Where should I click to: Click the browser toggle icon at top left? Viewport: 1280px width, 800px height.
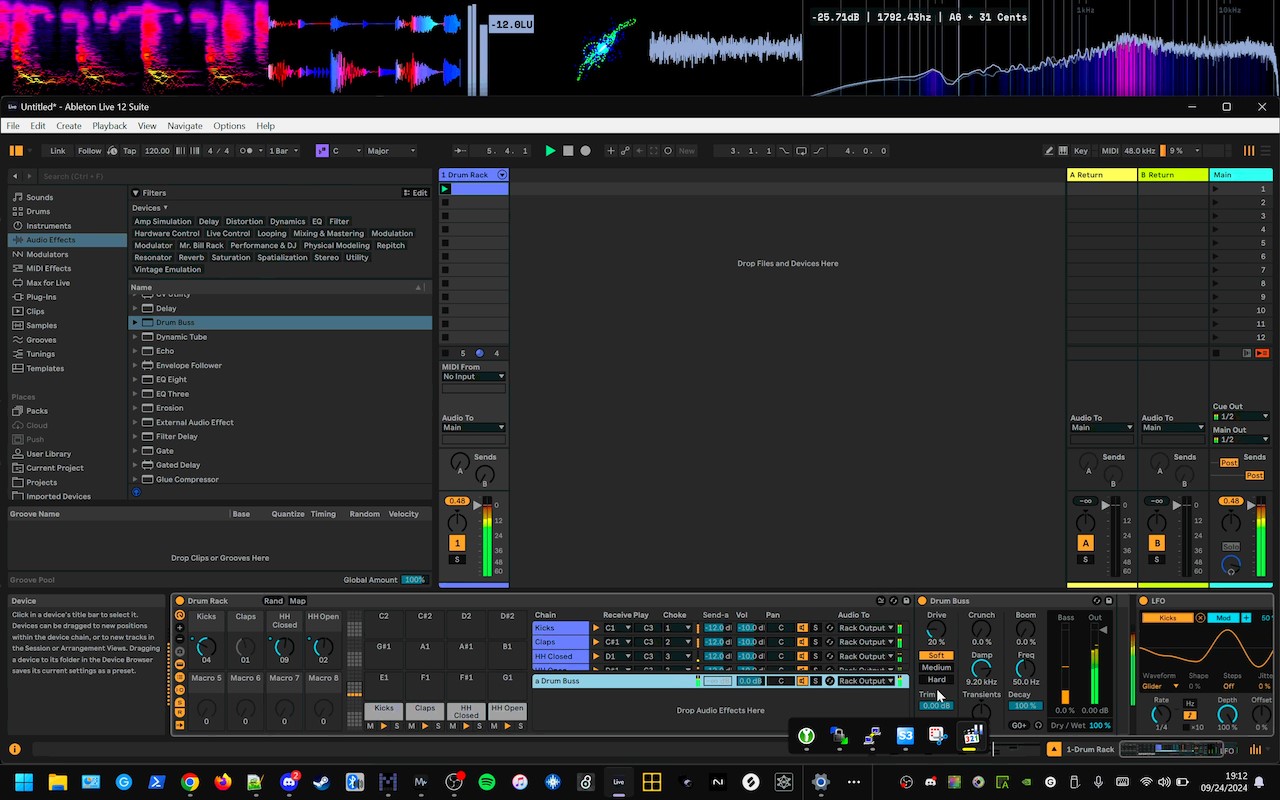16,151
